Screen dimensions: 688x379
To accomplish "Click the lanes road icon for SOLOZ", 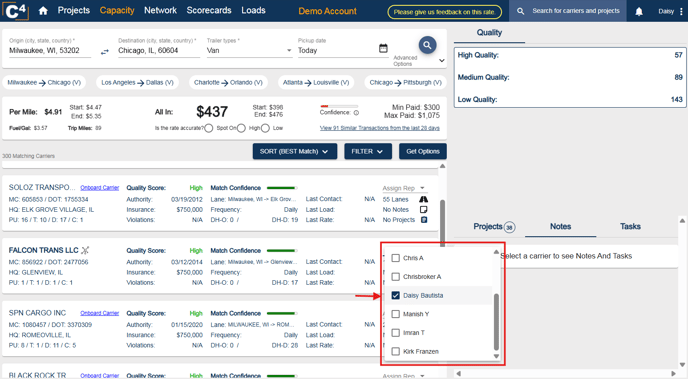I will point(423,199).
